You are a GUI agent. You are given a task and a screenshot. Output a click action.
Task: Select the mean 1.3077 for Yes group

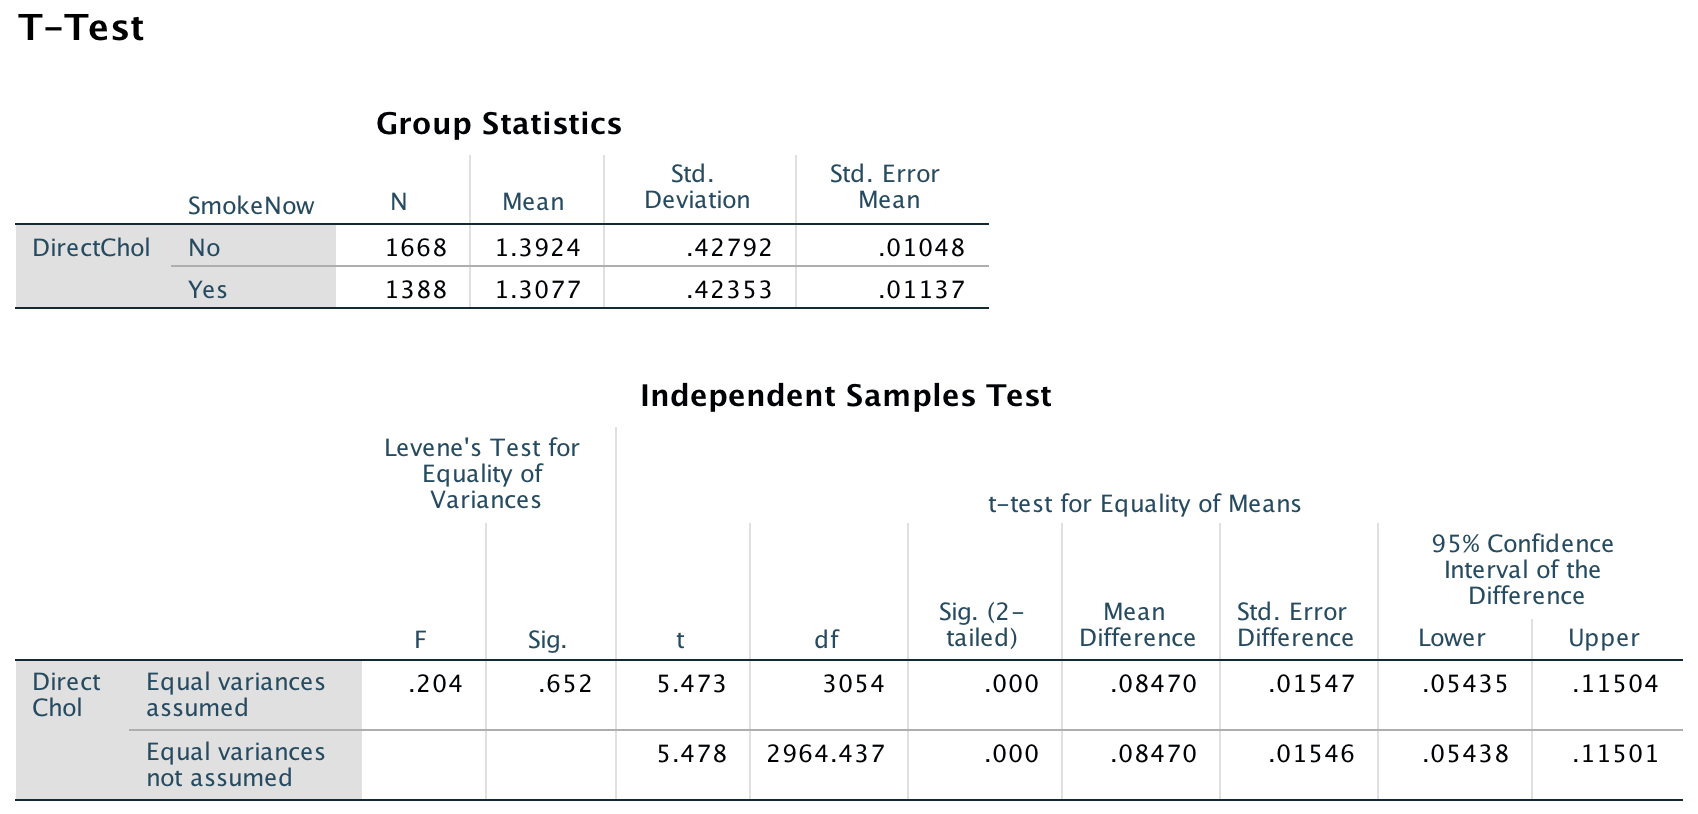point(538,290)
